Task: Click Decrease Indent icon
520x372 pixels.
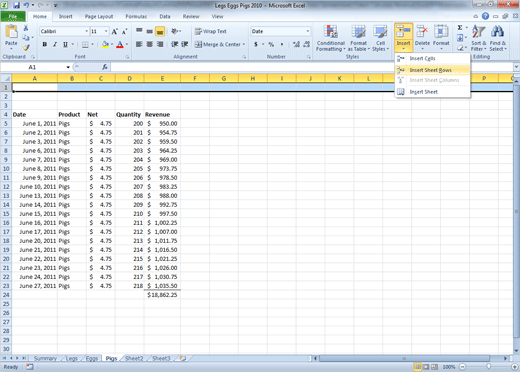Action: [x=174, y=44]
